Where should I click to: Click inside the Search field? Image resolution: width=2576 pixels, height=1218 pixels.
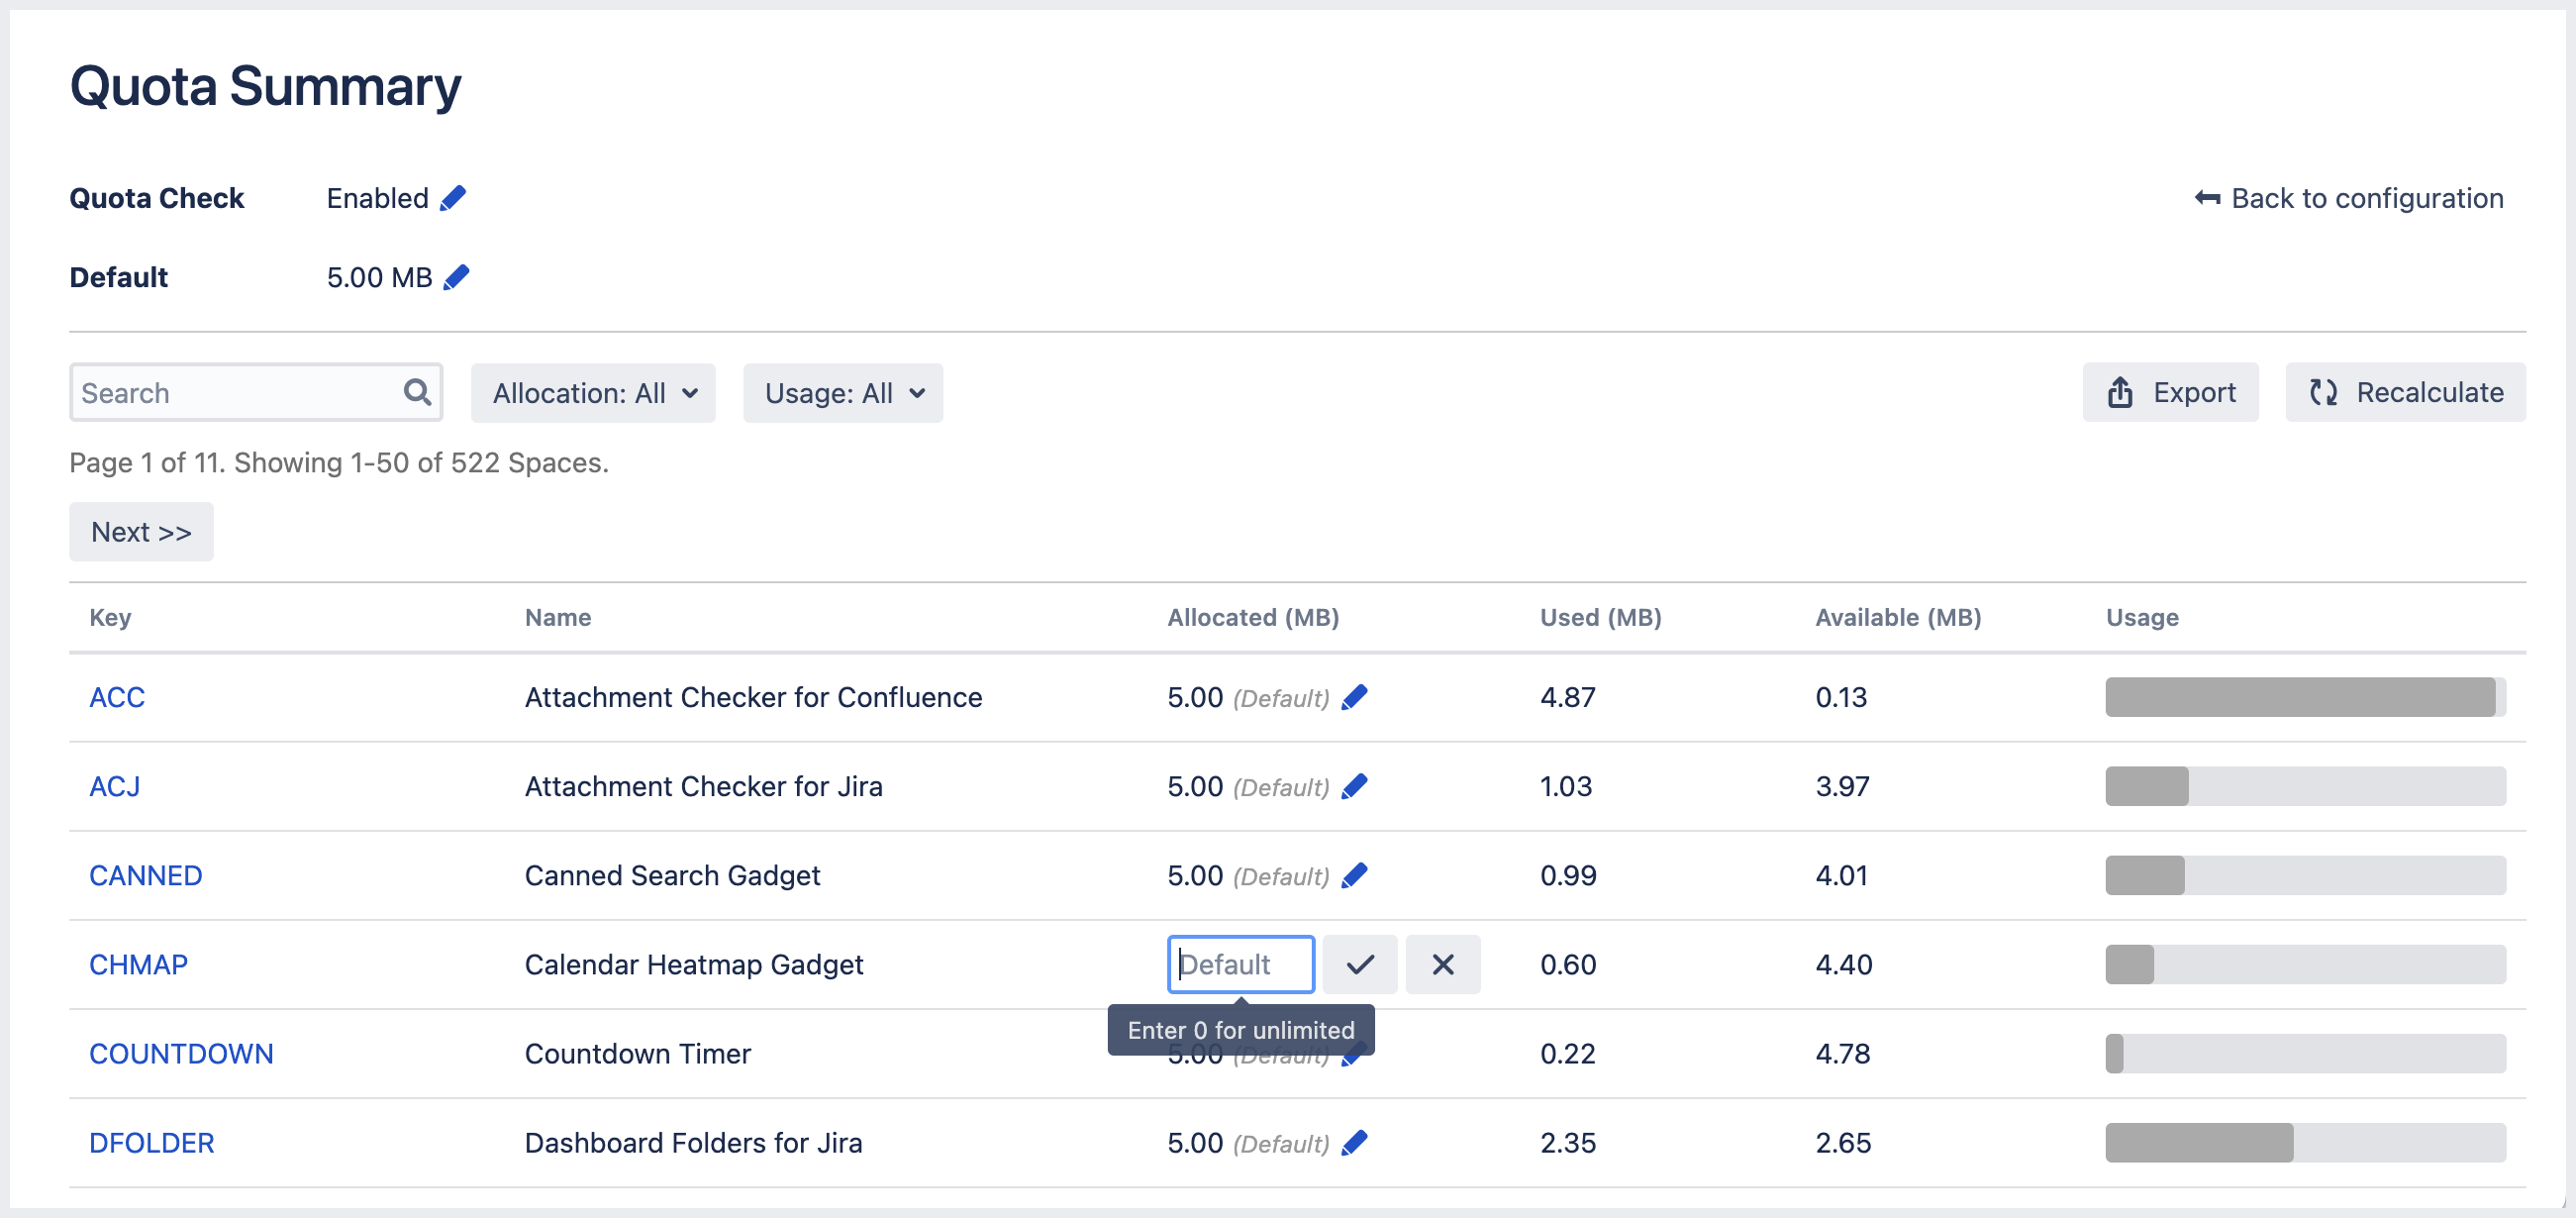coord(230,392)
